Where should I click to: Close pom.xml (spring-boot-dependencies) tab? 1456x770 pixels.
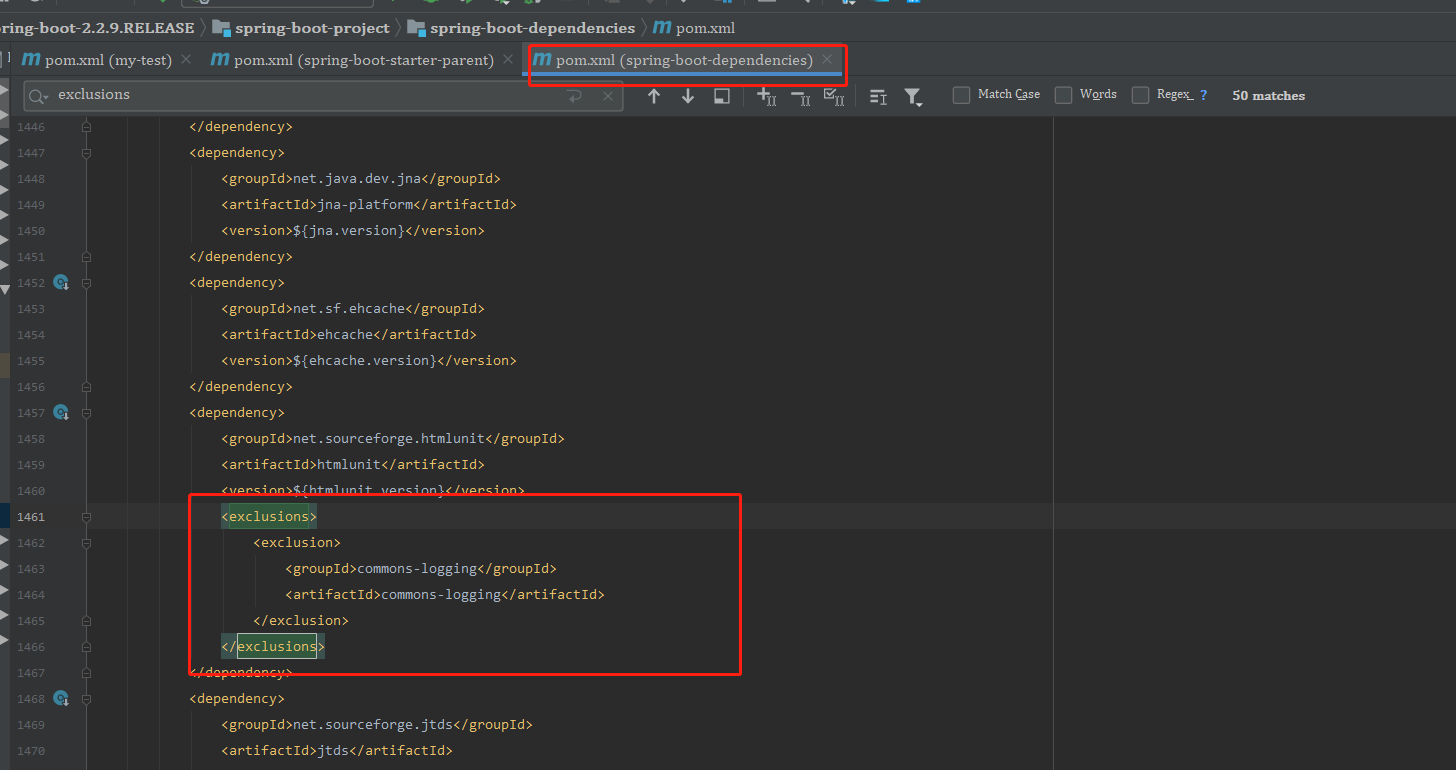[x=827, y=60]
